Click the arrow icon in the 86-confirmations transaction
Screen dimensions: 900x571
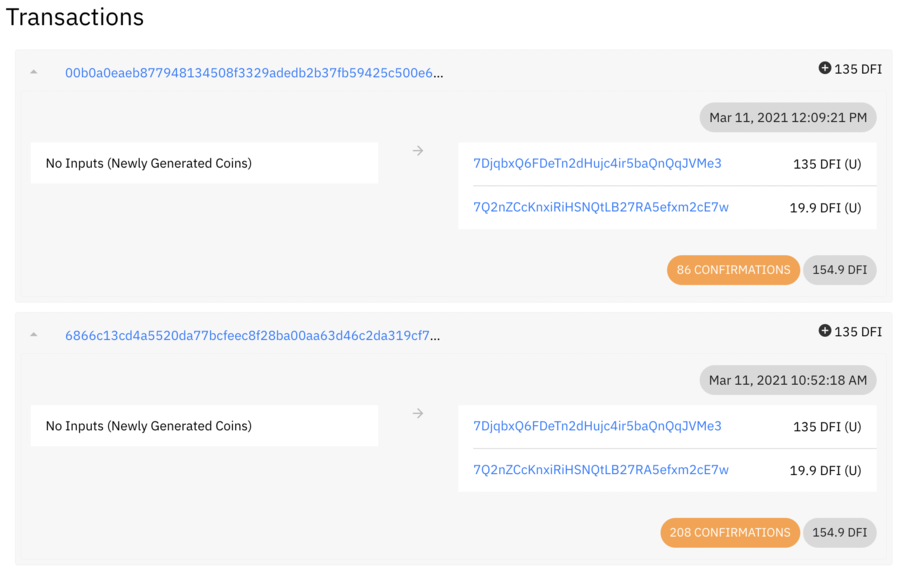(x=418, y=151)
